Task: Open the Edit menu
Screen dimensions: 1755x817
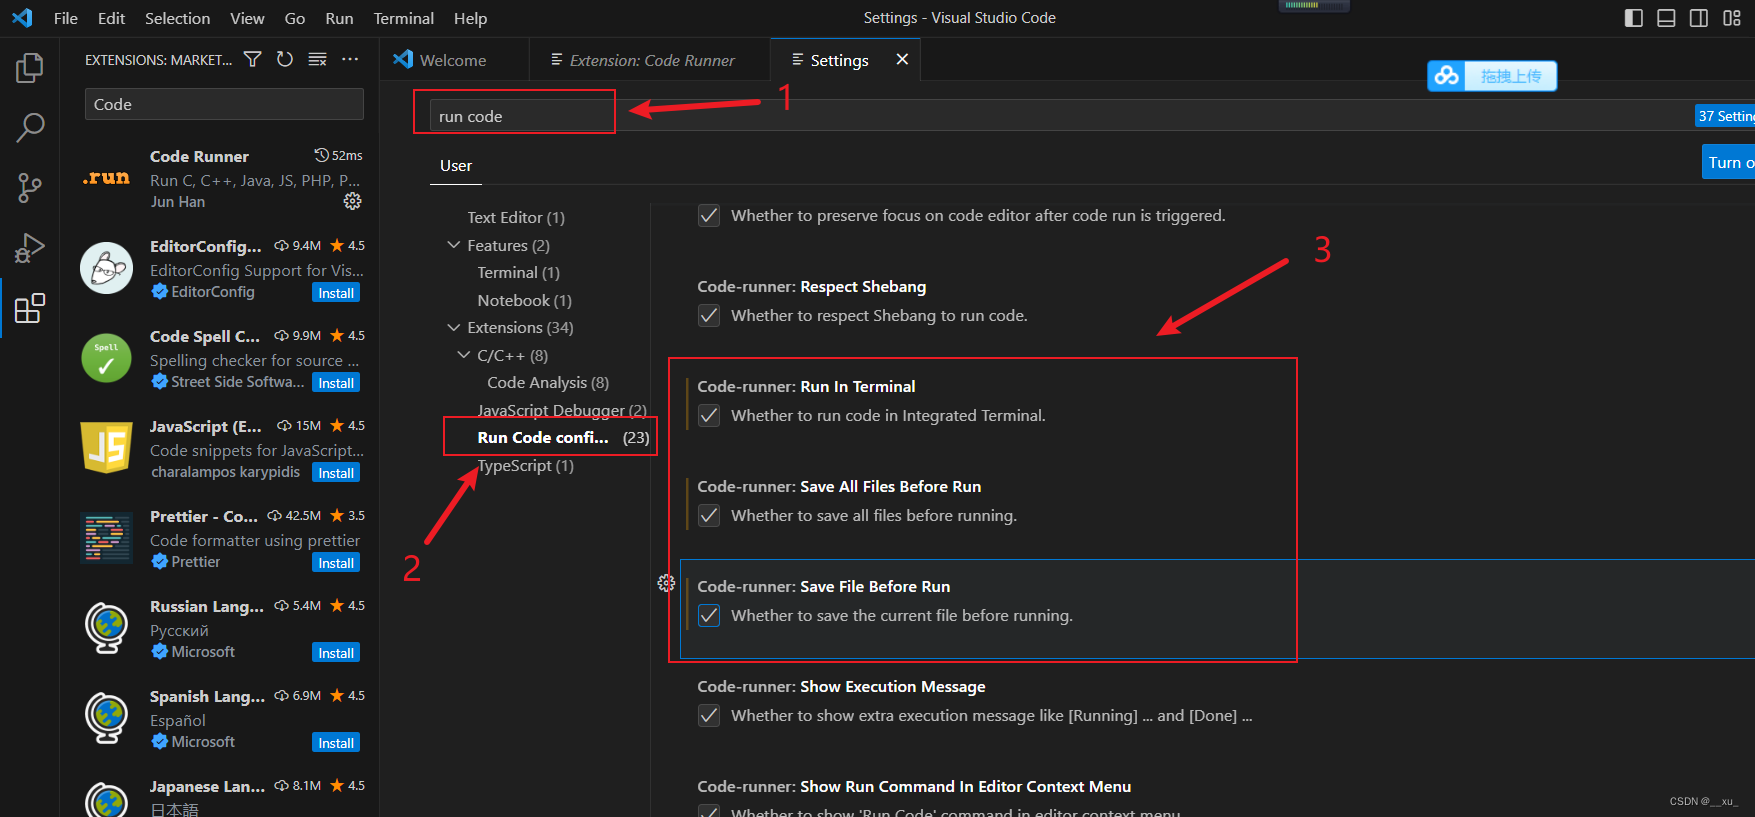Action: click(x=111, y=18)
